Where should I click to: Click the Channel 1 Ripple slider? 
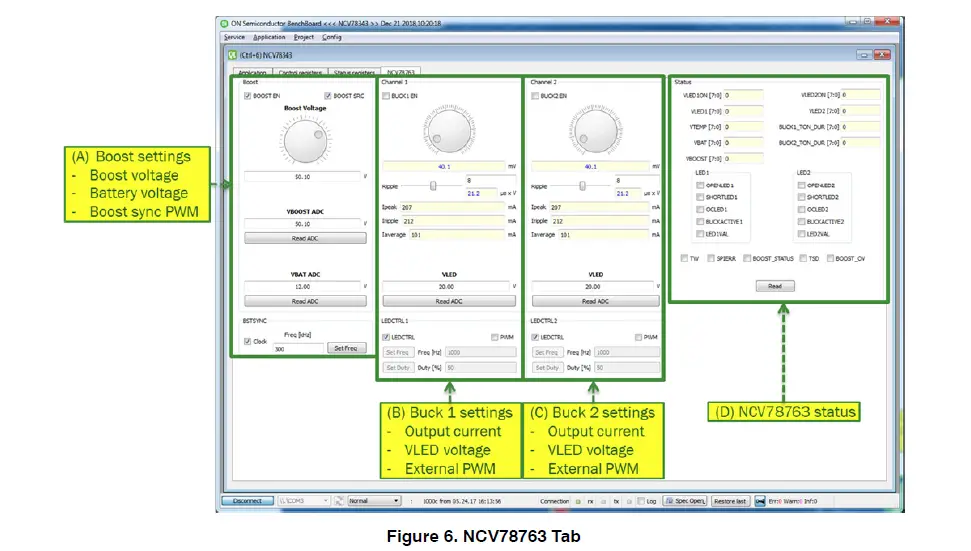(x=432, y=186)
